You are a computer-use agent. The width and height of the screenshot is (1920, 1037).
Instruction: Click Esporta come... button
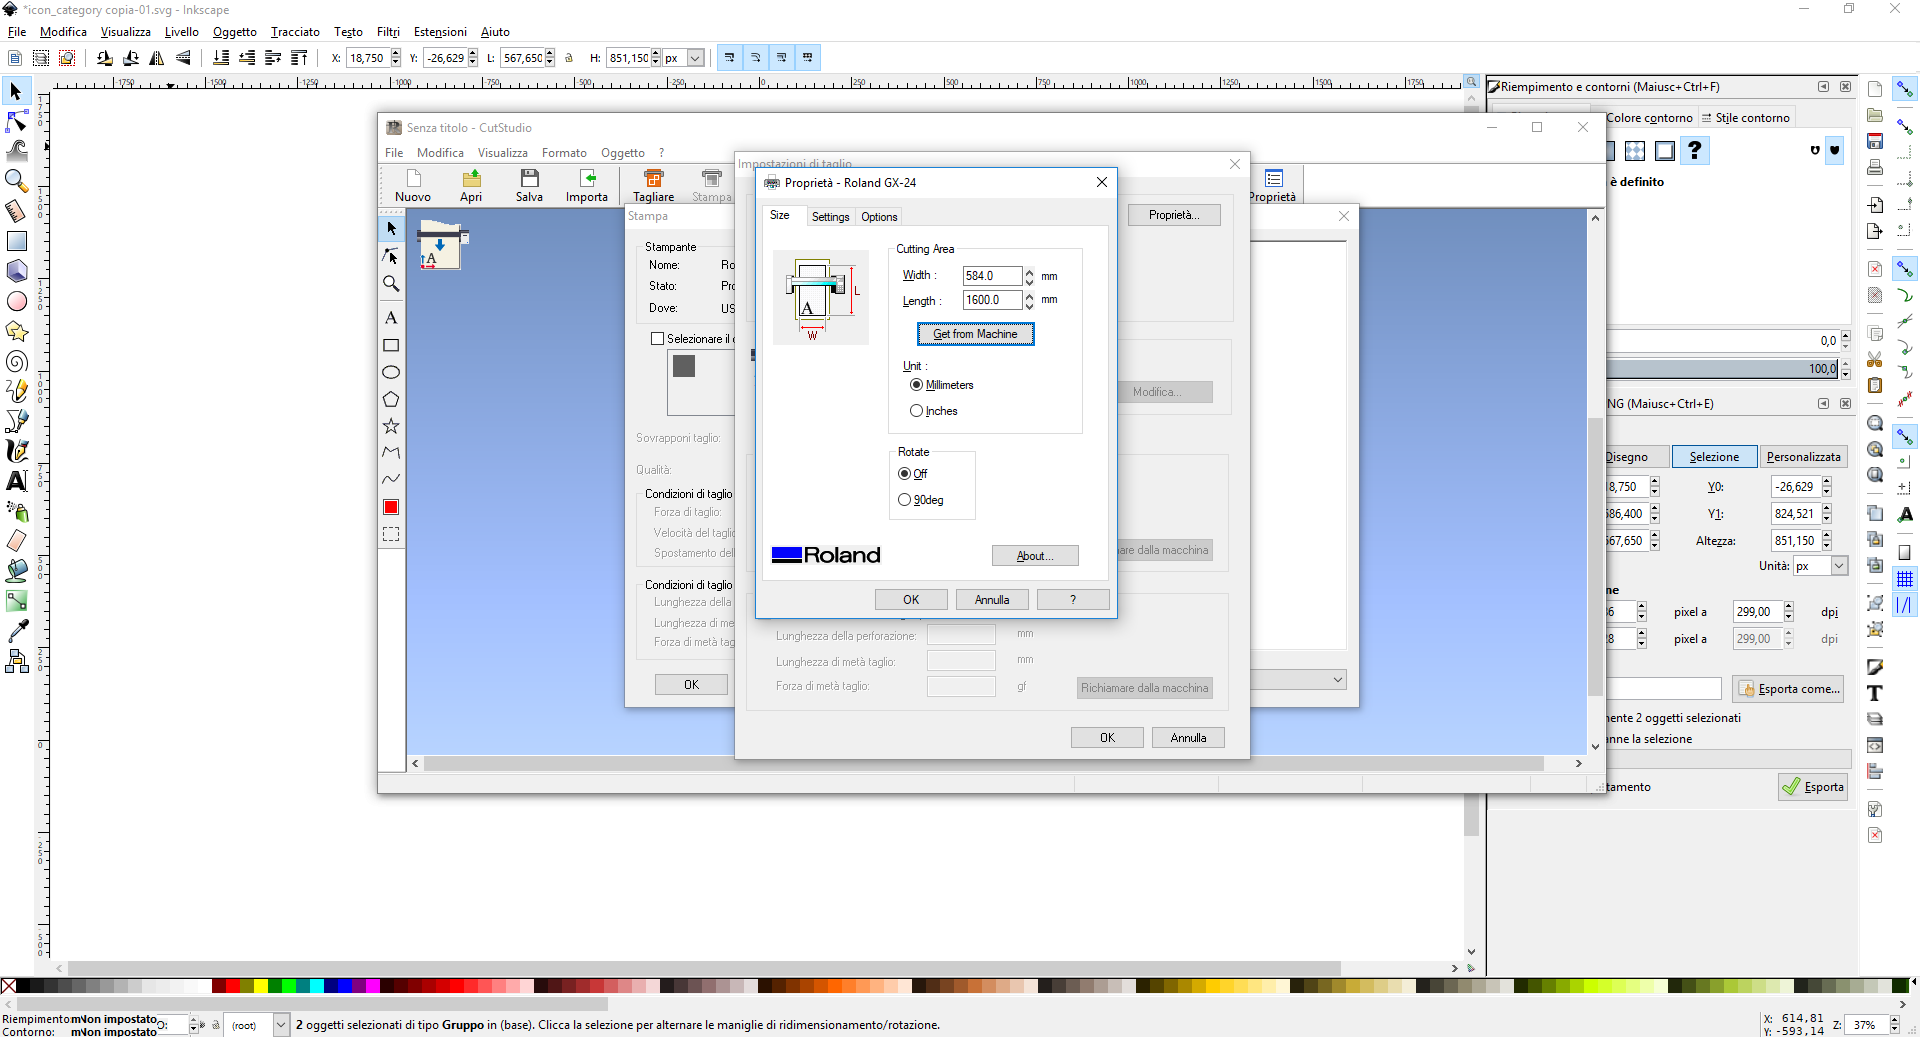tap(1788, 689)
